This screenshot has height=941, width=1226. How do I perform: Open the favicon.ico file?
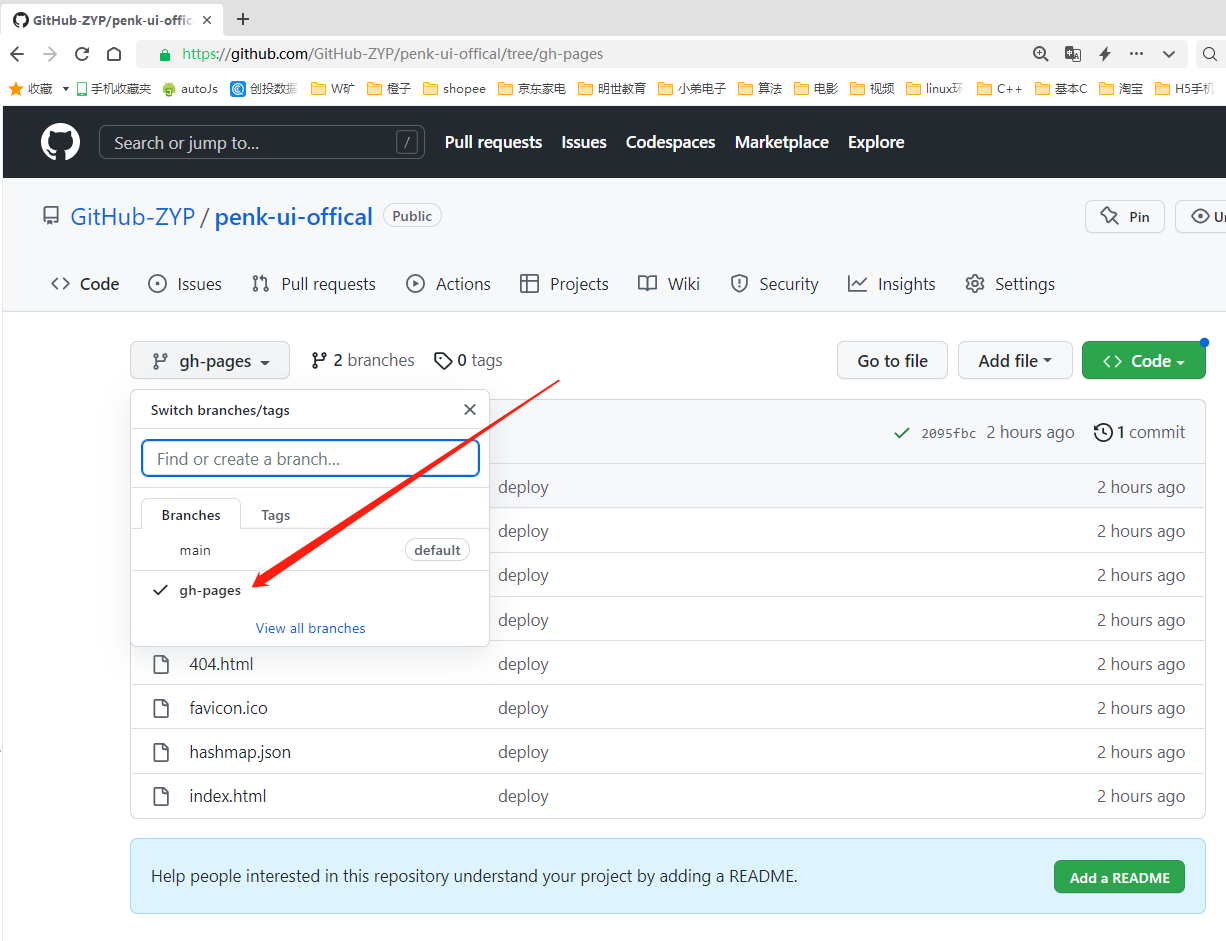tap(228, 708)
